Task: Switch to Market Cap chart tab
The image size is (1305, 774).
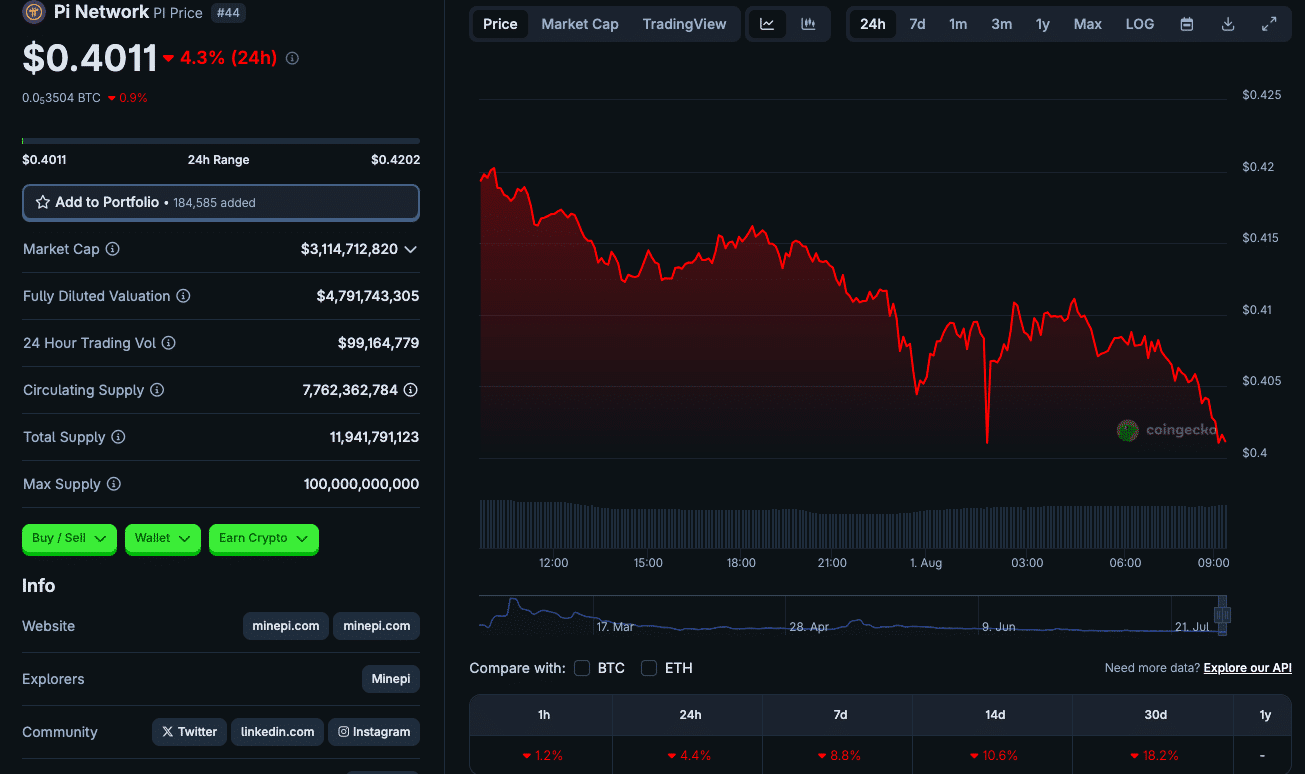Action: [x=580, y=24]
